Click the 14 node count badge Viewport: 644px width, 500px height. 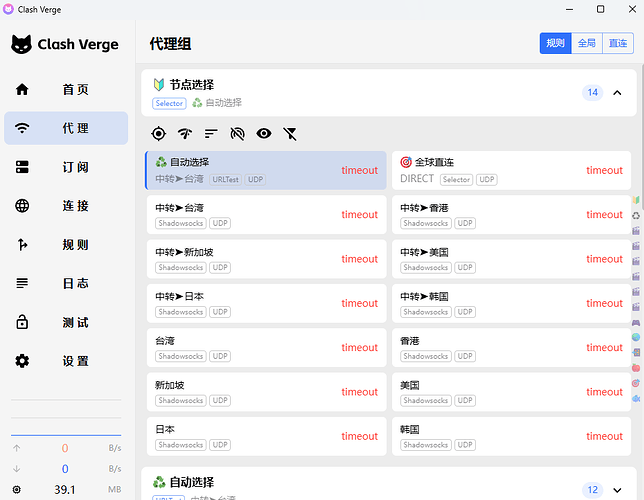592,92
